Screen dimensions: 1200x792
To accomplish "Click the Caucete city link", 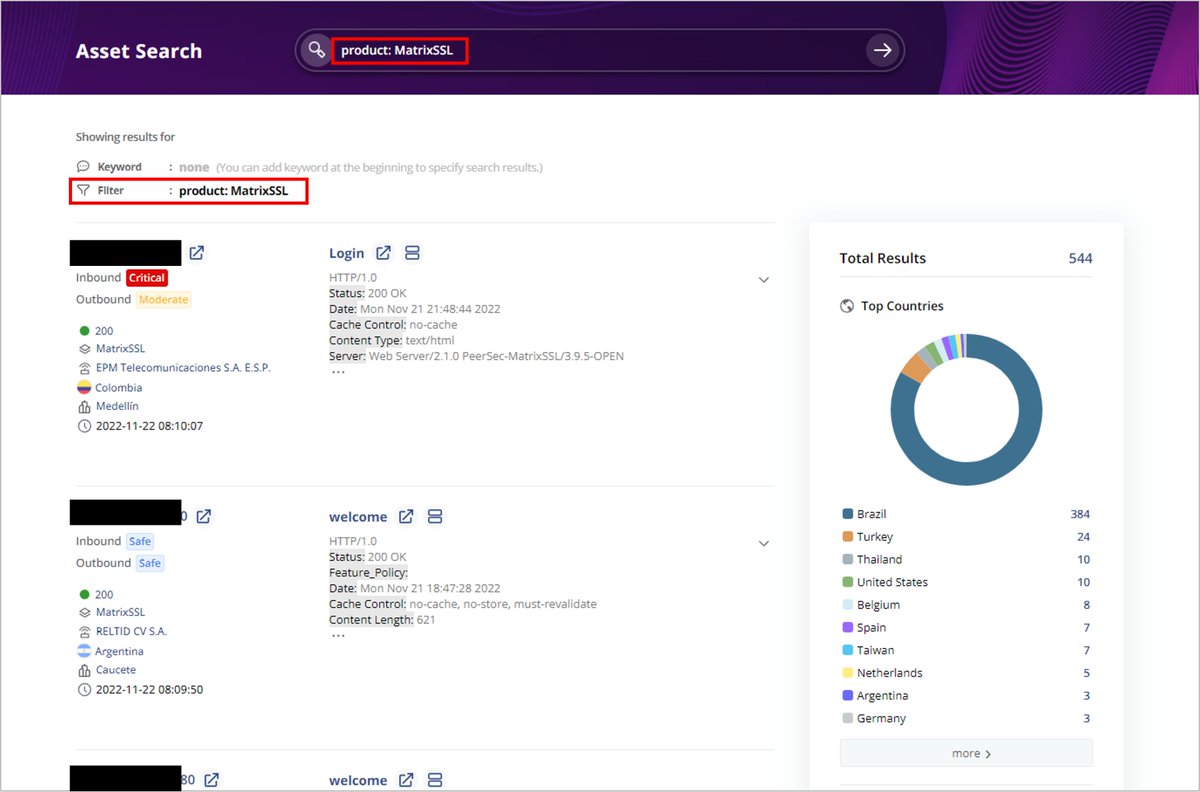I will click(x=116, y=670).
